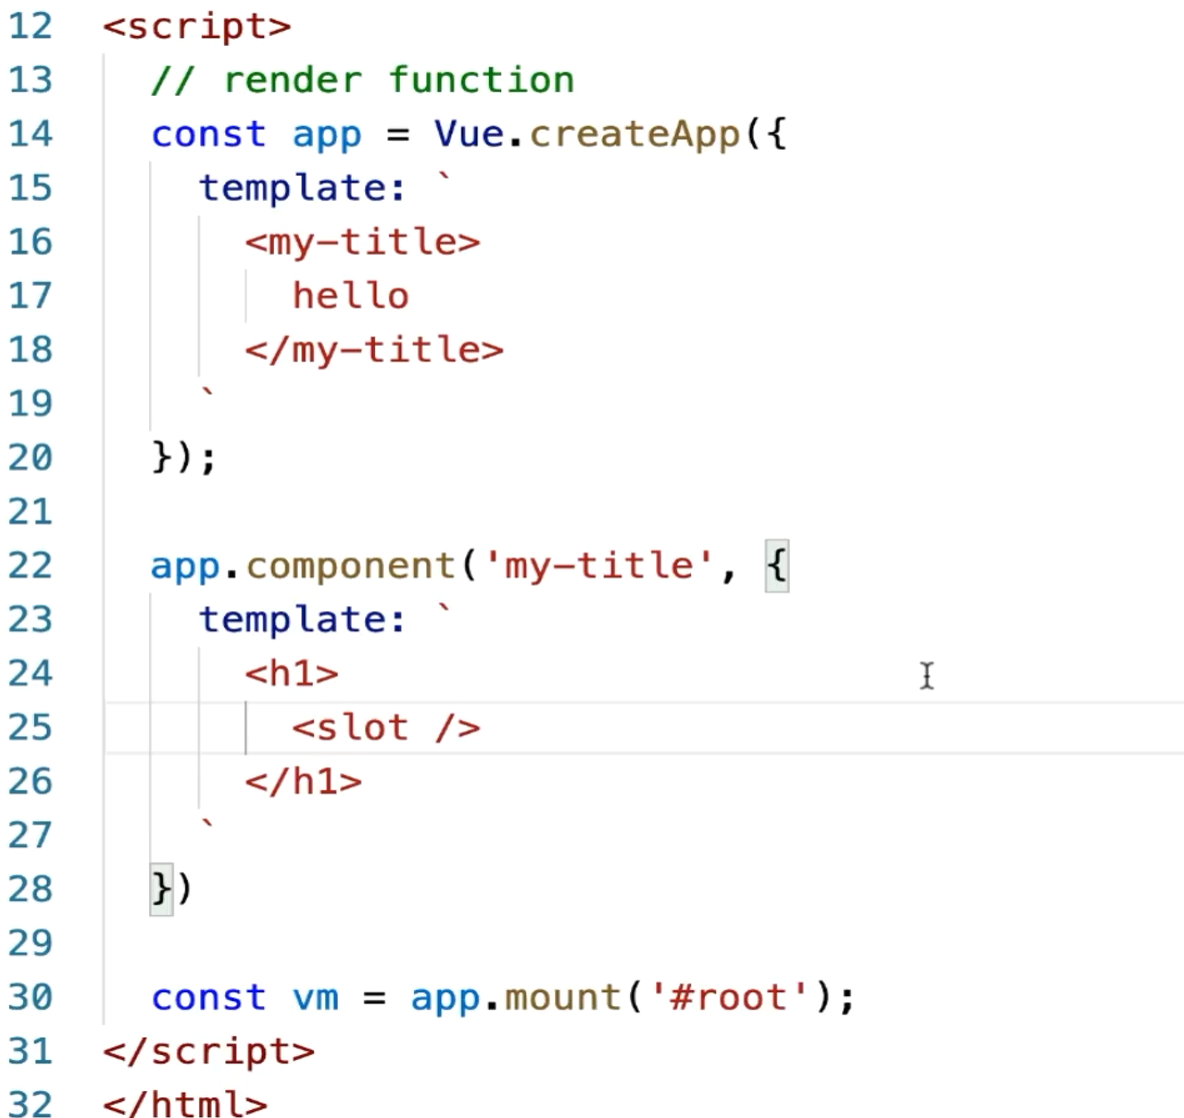This screenshot has width=1184, height=1118.
Task: Click the closing backtick on line 19
Action: tap(208, 393)
